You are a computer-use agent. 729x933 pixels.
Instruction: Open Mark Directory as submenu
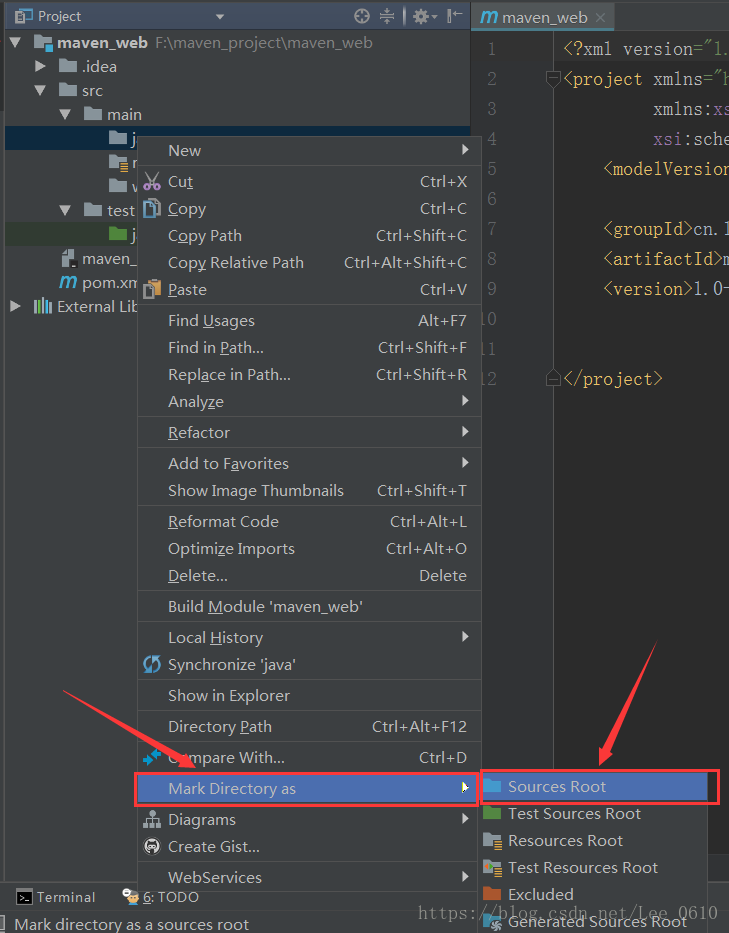308,789
